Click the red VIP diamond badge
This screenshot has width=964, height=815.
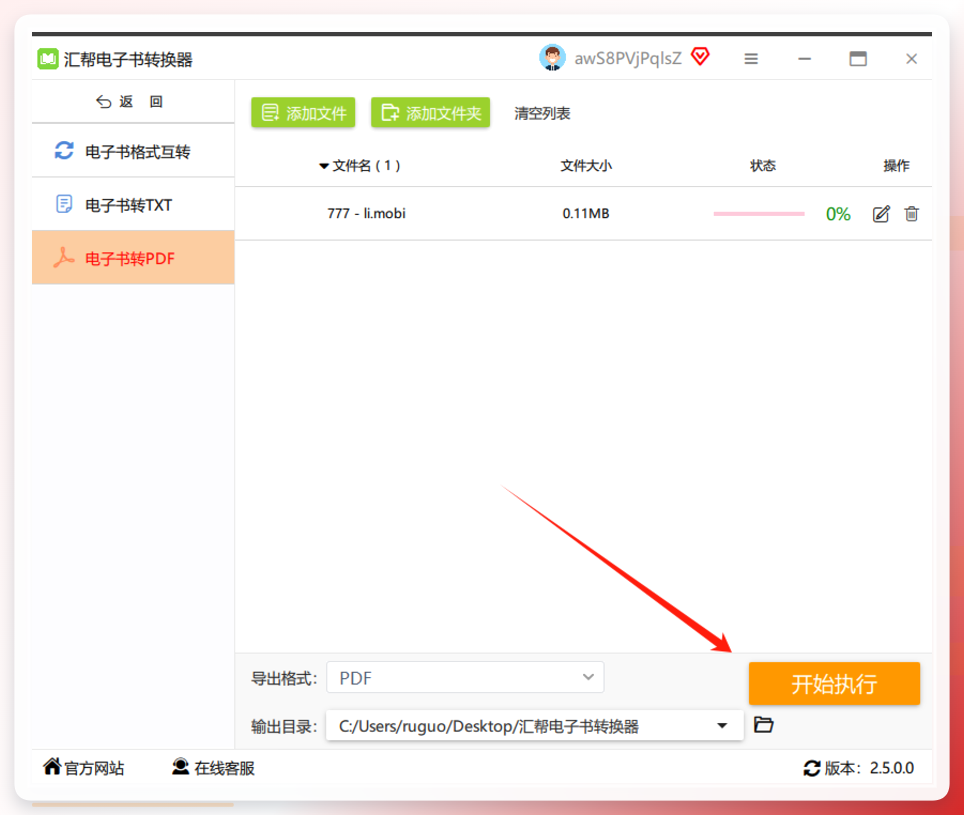click(x=700, y=57)
